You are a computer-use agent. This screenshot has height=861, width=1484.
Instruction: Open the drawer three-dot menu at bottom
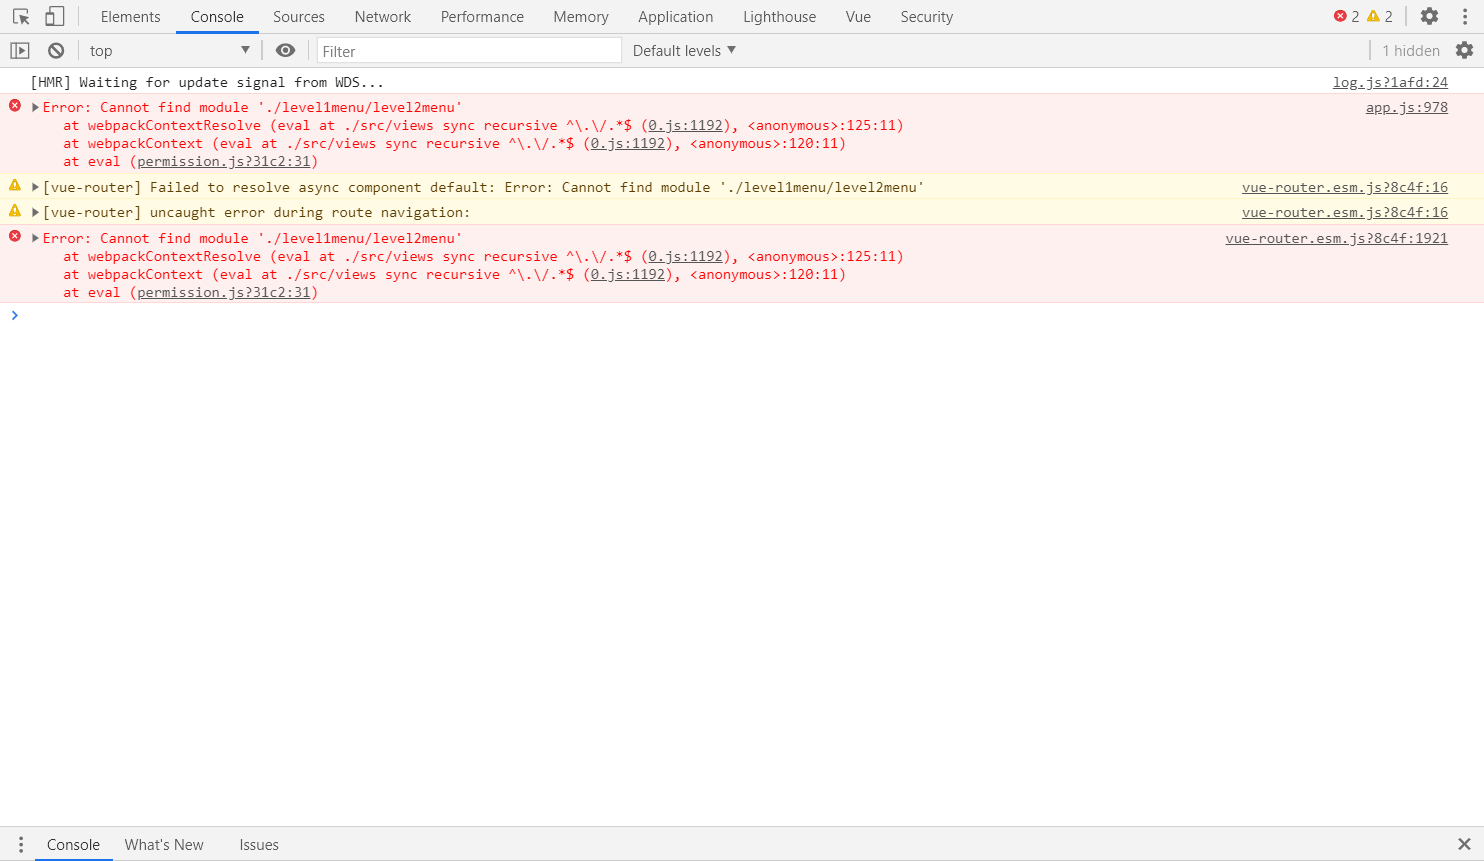click(x=20, y=845)
